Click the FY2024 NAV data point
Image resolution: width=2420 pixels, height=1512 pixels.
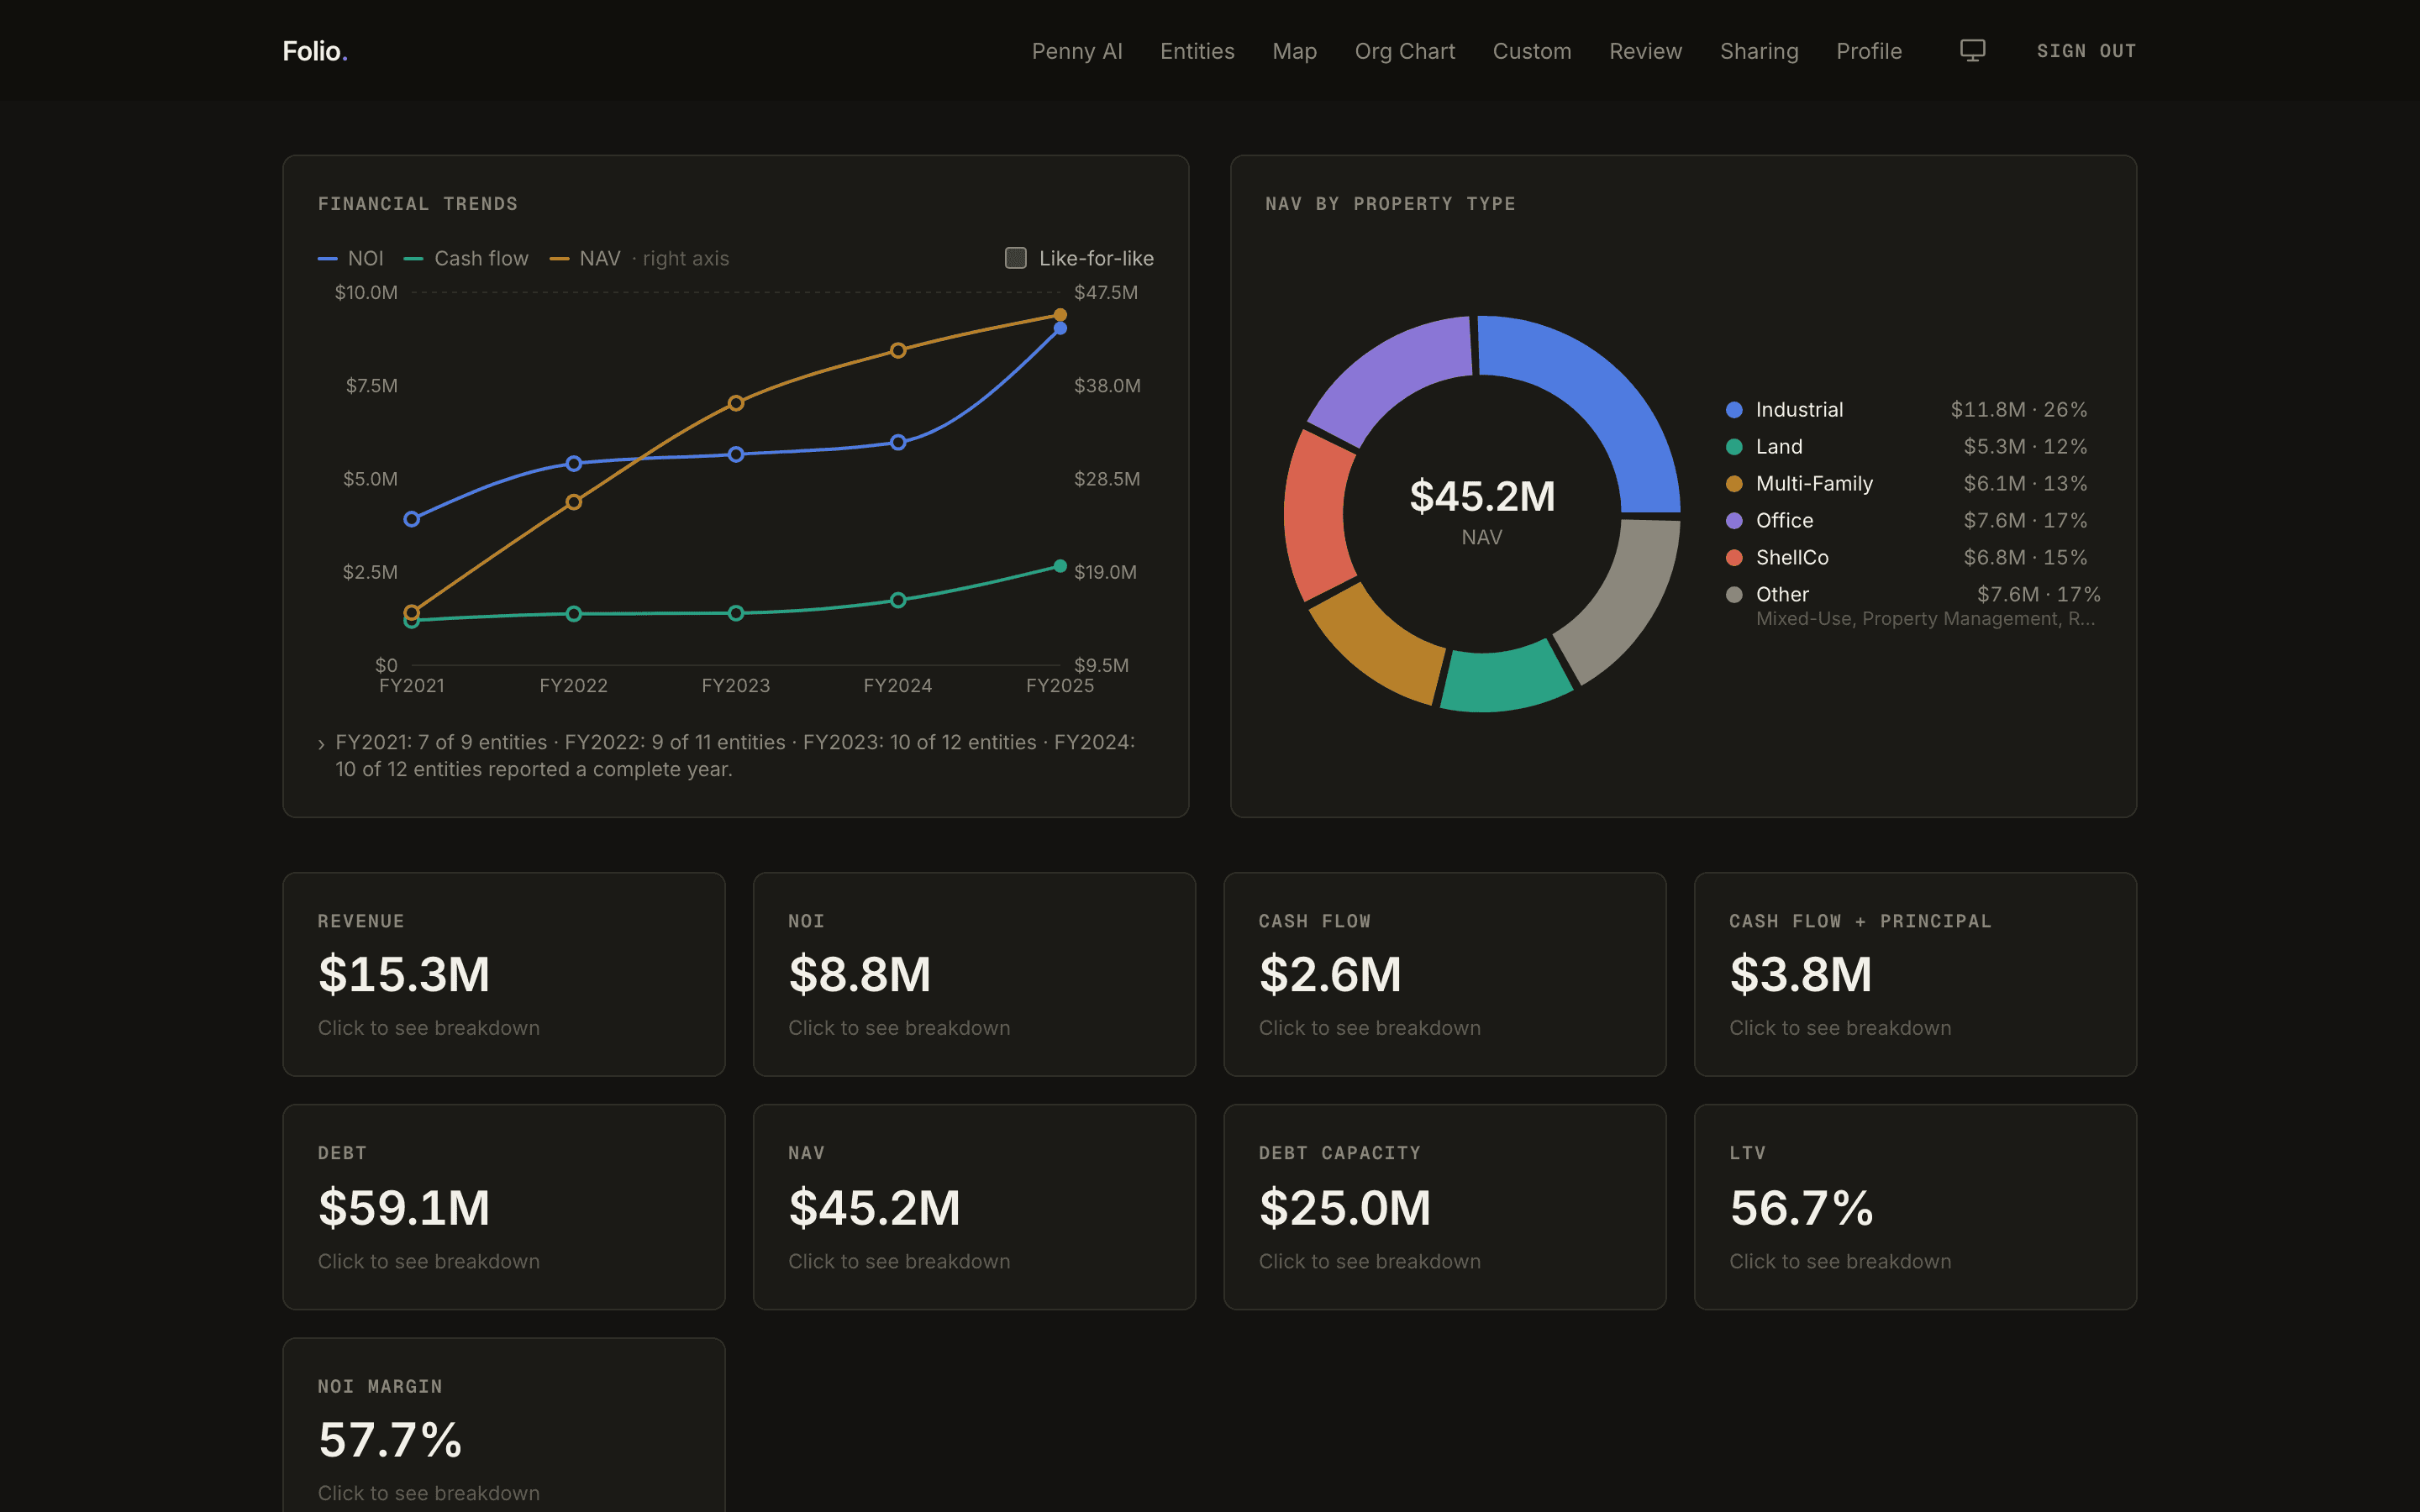(x=898, y=350)
